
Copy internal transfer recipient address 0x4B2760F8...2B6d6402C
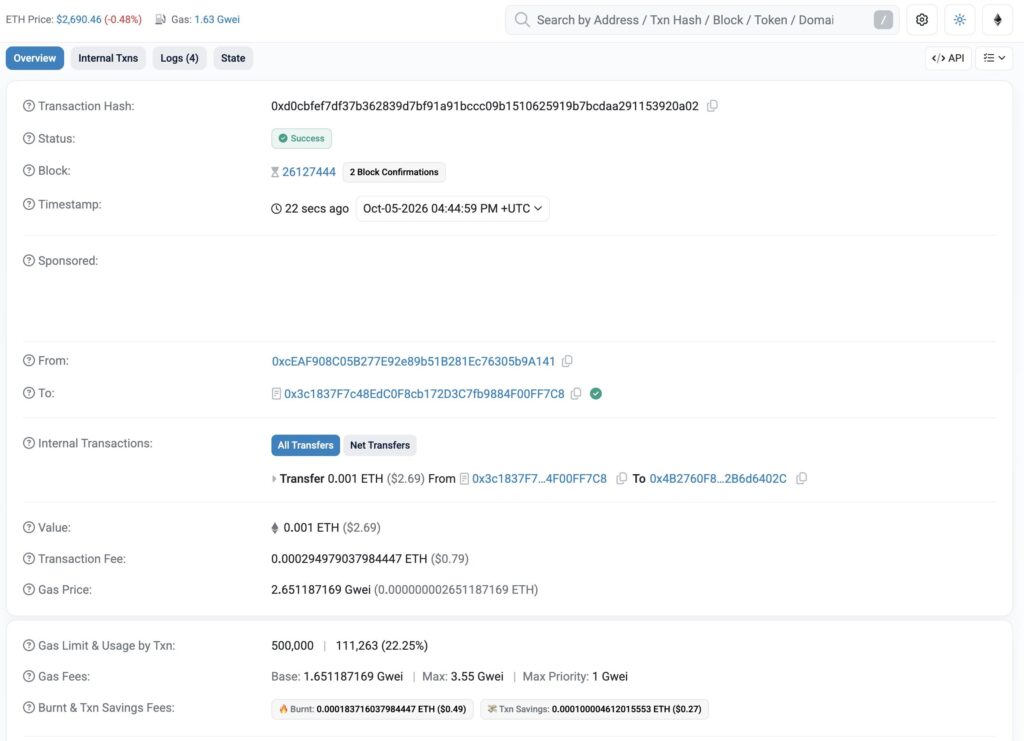[802, 479]
